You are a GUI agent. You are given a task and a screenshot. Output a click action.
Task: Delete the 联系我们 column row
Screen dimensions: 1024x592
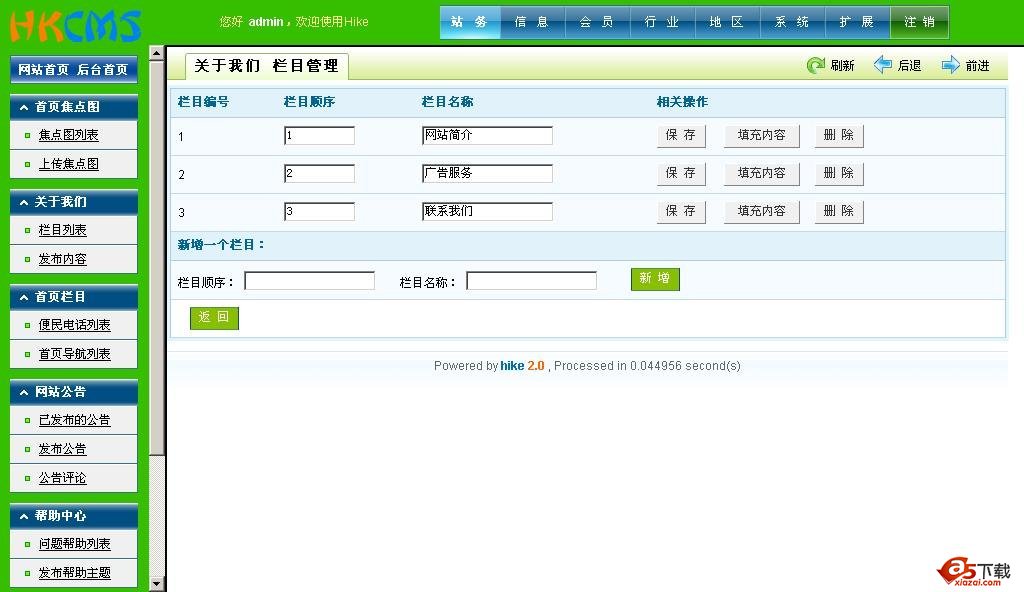[x=838, y=212]
